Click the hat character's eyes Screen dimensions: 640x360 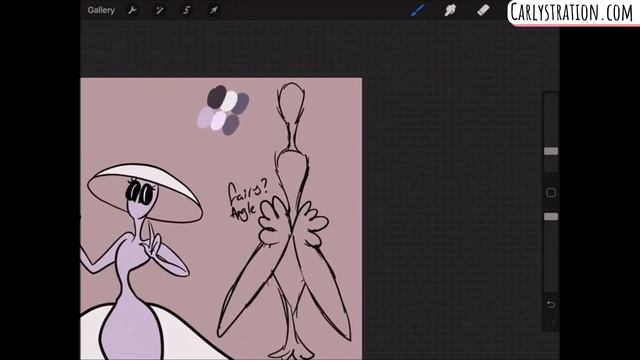coord(140,192)
